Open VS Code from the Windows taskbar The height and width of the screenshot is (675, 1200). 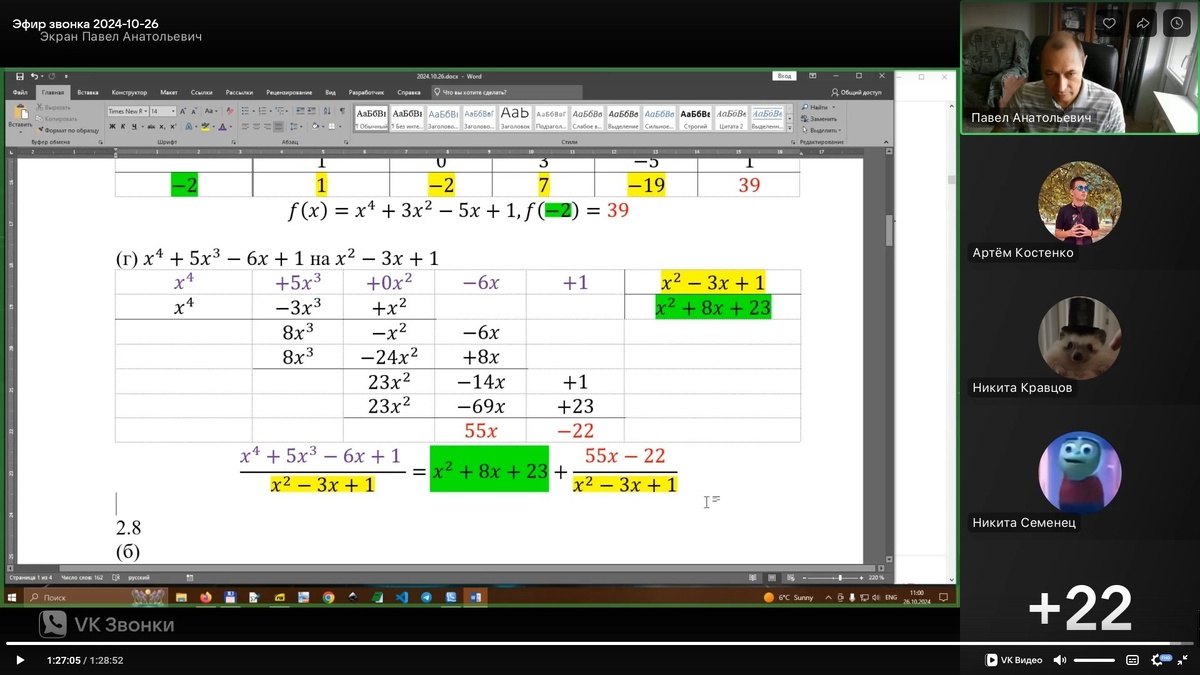tap(402, 597)
